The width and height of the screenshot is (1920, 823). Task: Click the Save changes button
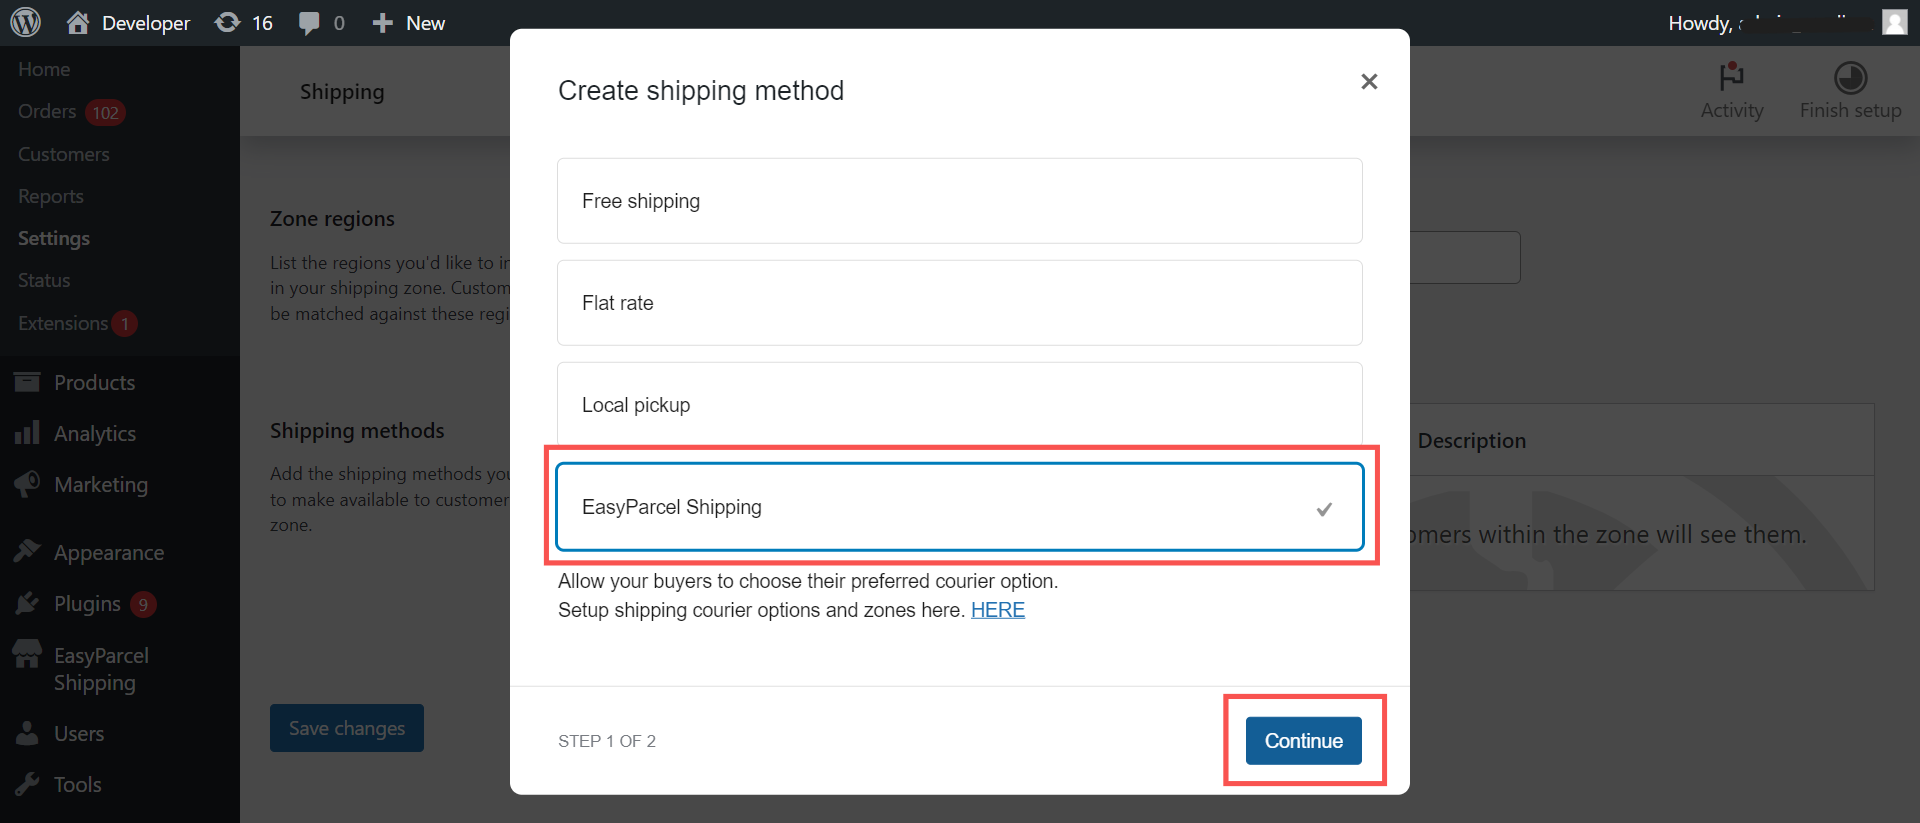(x=347, y=728)
